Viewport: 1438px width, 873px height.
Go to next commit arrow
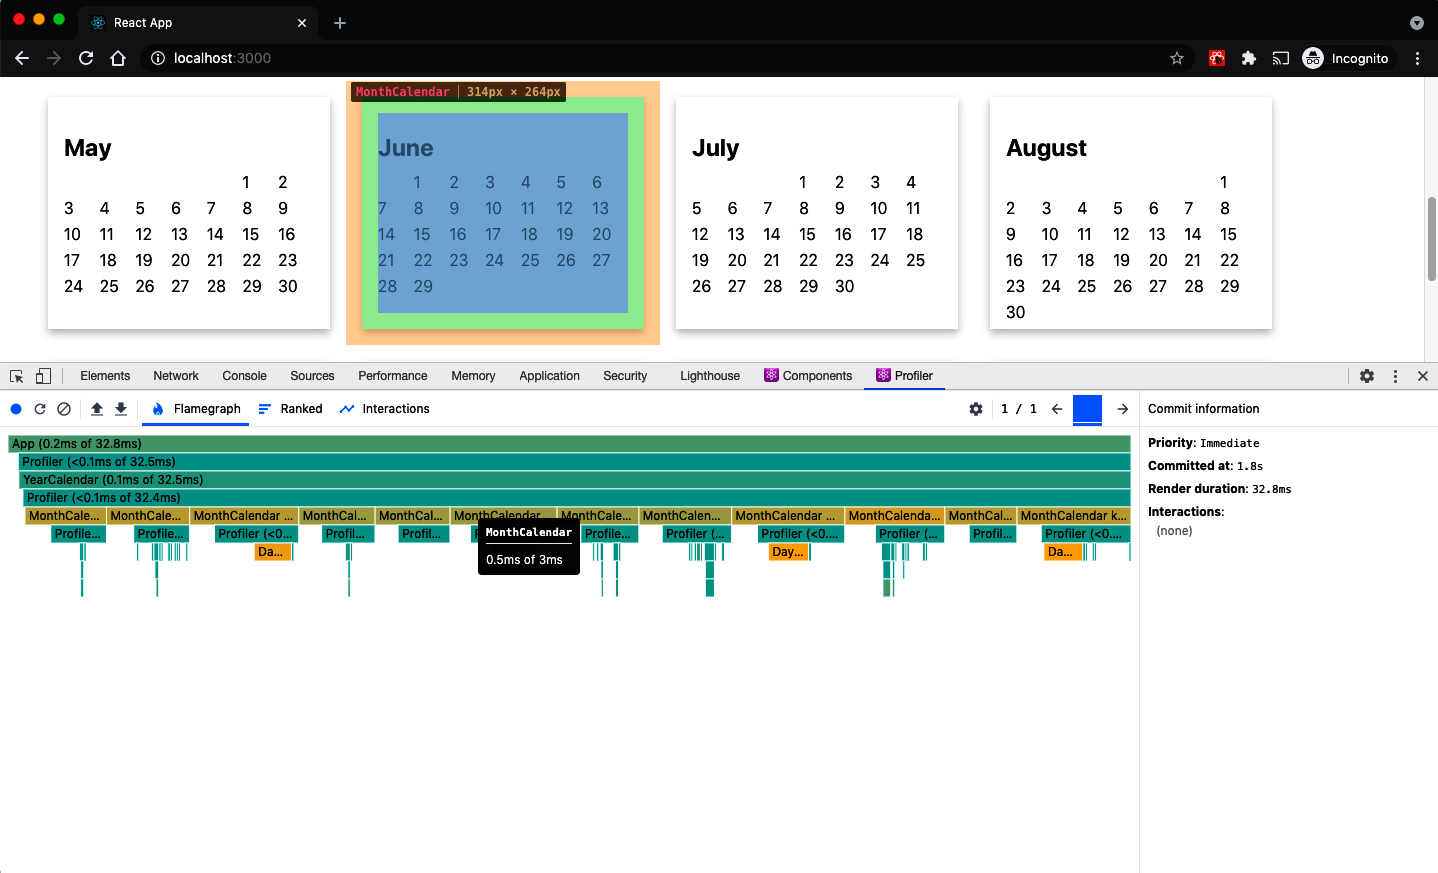1123,409
